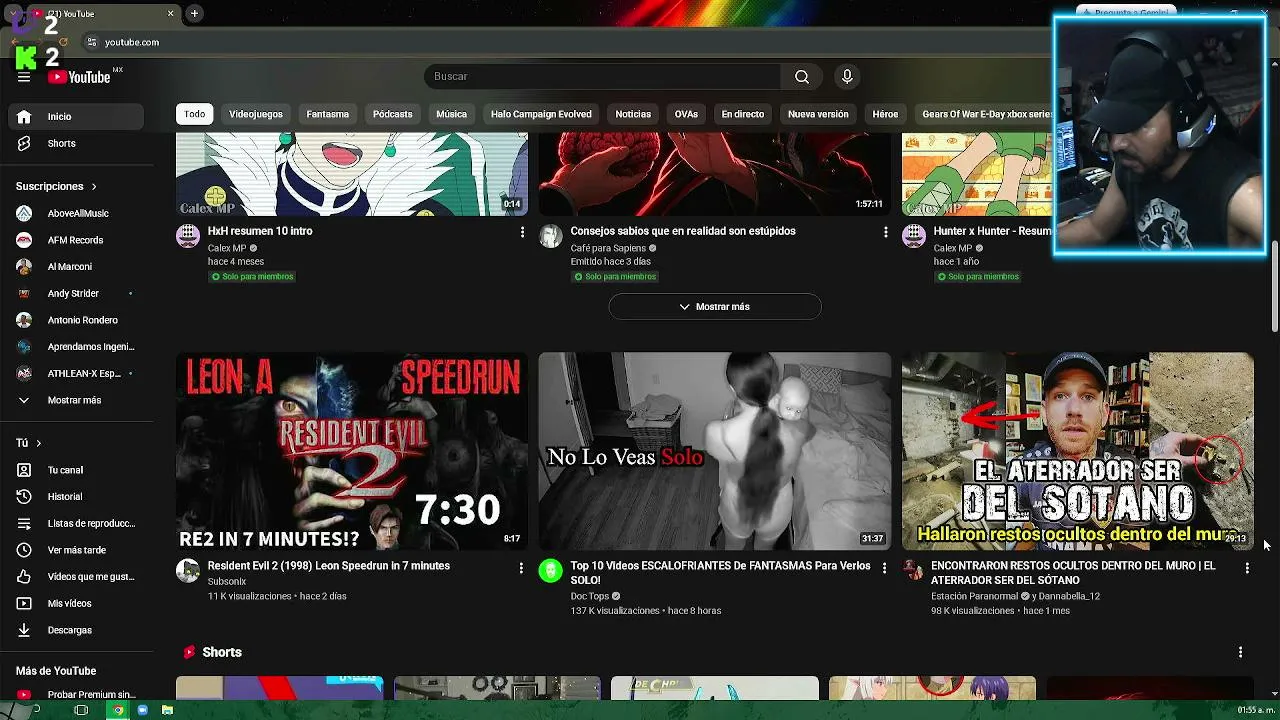Focus the Buscar search field

tap(603, 76)
